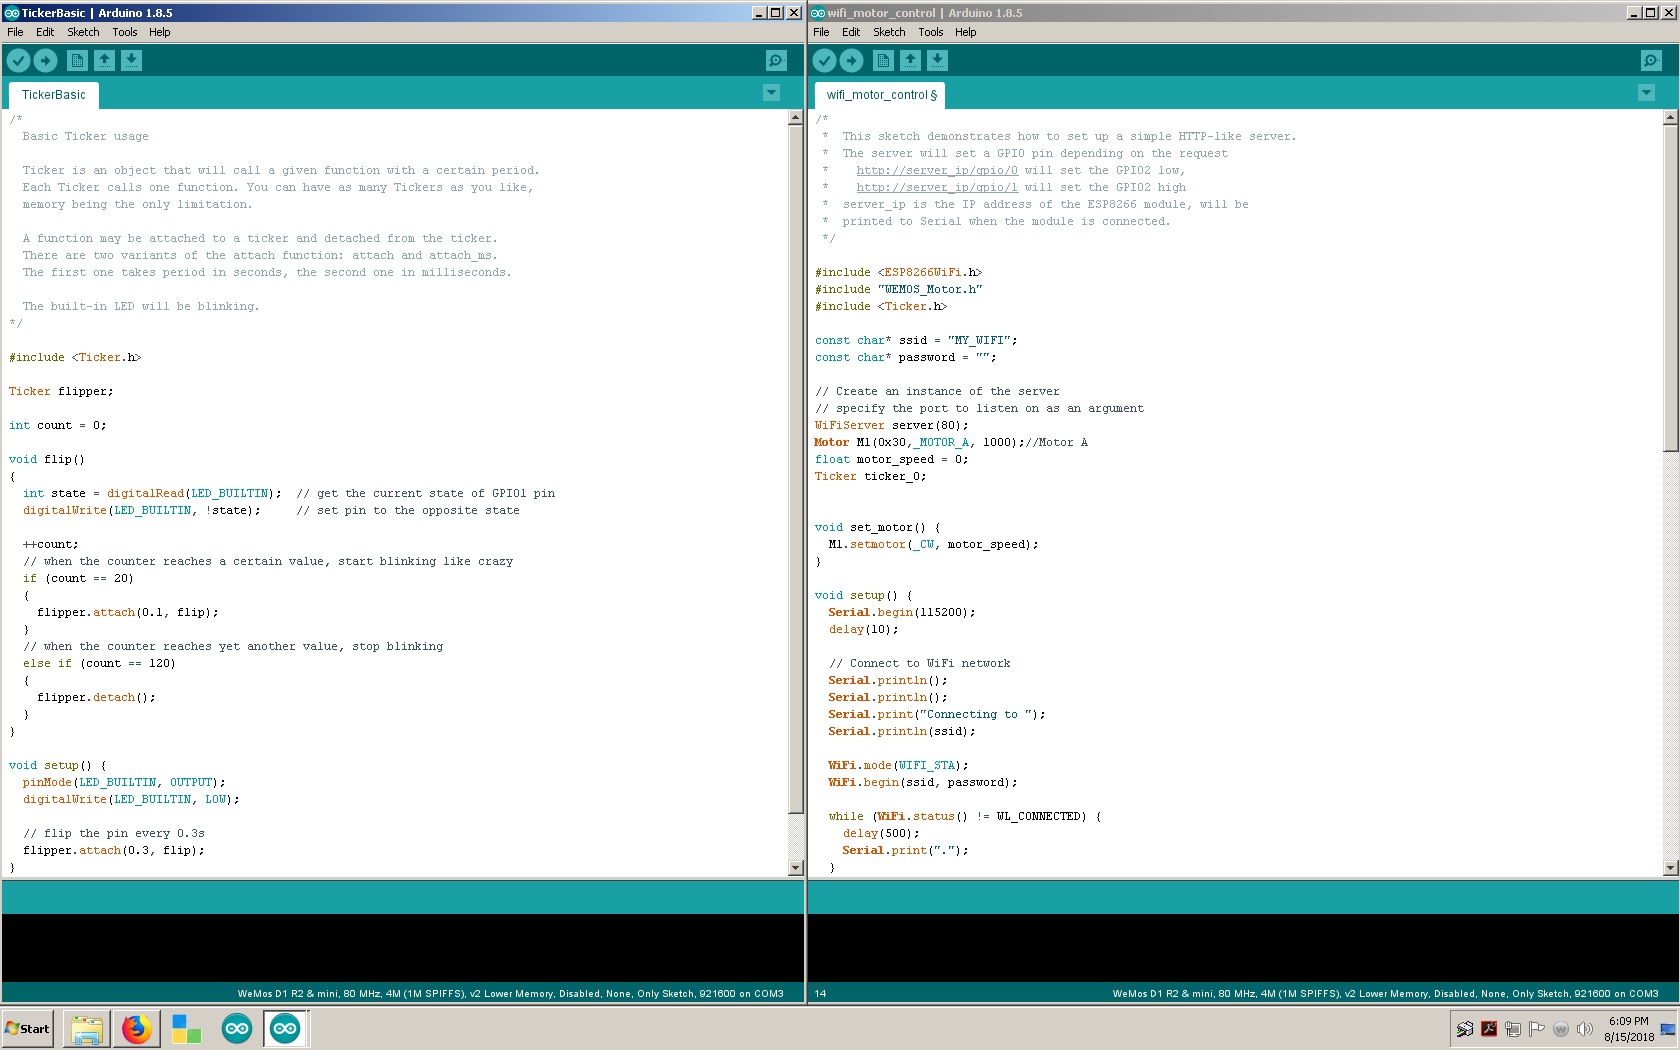Open File menu in wifi_motor_control window
1680x1050 pixels.
pyautogui.click(x=821, y=32)
